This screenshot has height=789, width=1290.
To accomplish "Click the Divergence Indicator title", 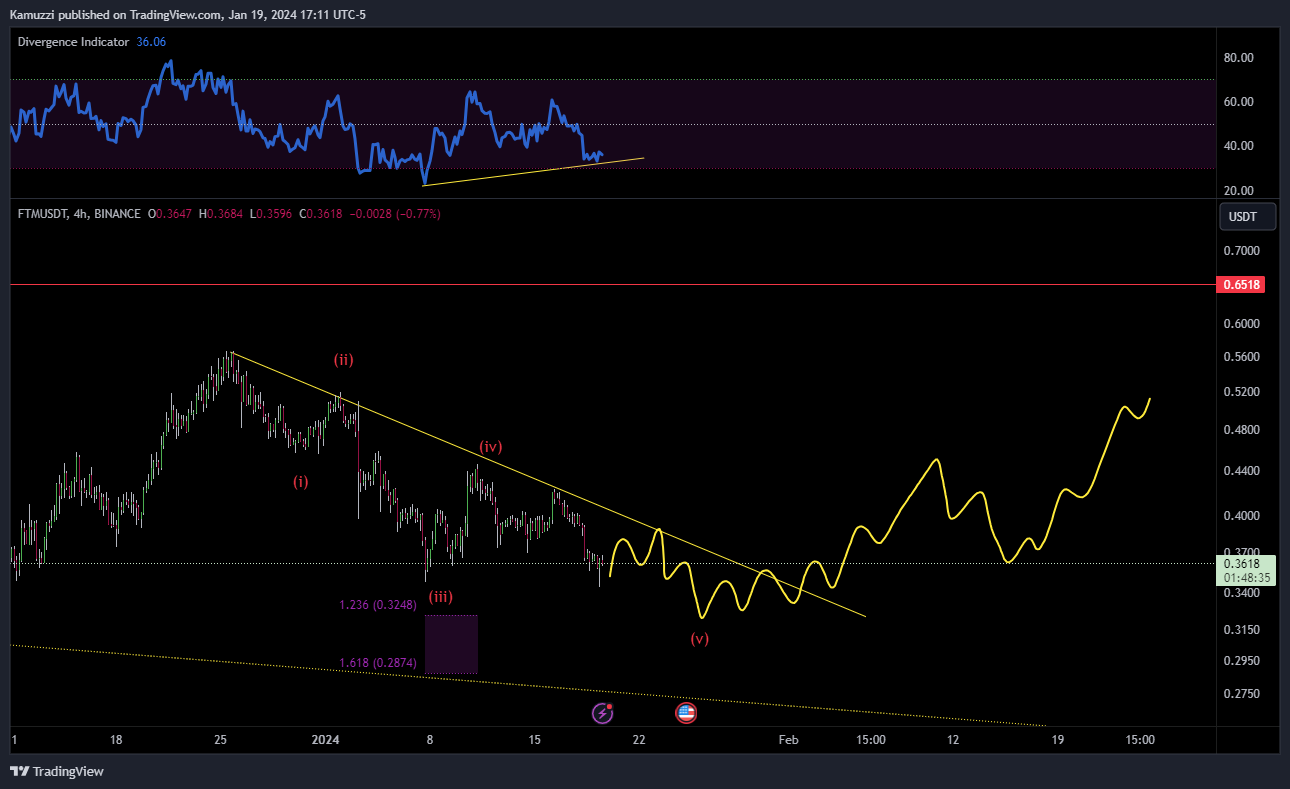I will tap(74, 42).
